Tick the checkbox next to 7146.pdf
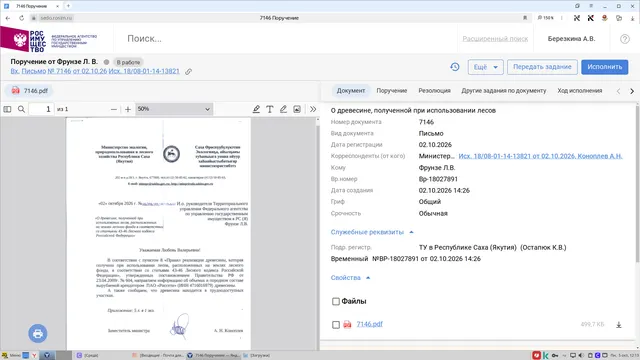 (x=336, y=324)
